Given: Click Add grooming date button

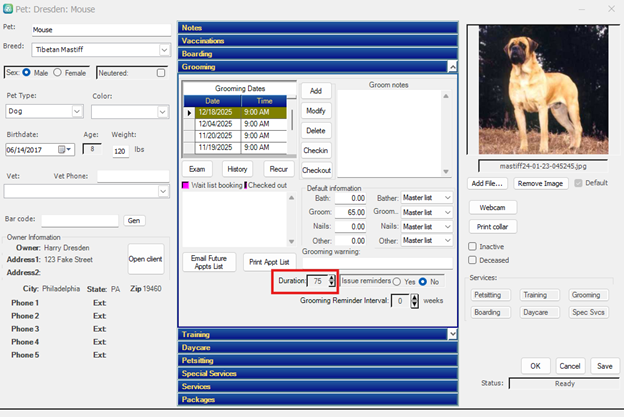Looking at the screenshot, I should (316, 91).
